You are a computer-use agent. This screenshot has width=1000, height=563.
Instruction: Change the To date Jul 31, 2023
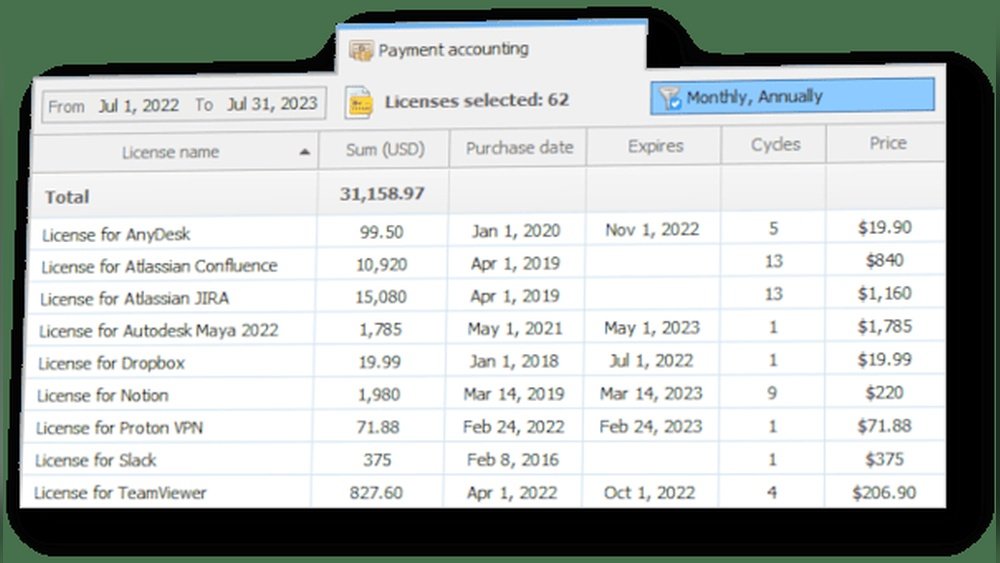click(x=271, y=104)
